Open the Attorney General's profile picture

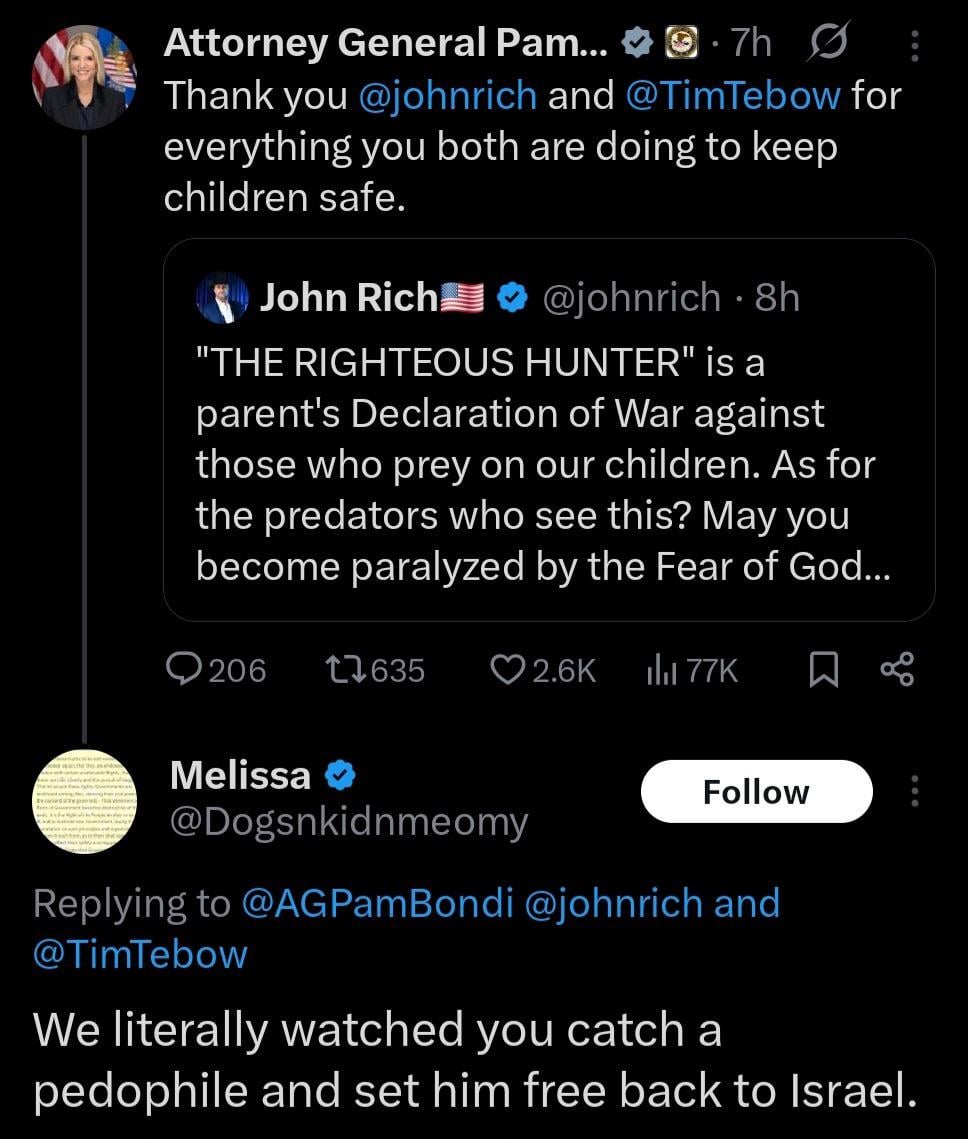tap(83, 78)
